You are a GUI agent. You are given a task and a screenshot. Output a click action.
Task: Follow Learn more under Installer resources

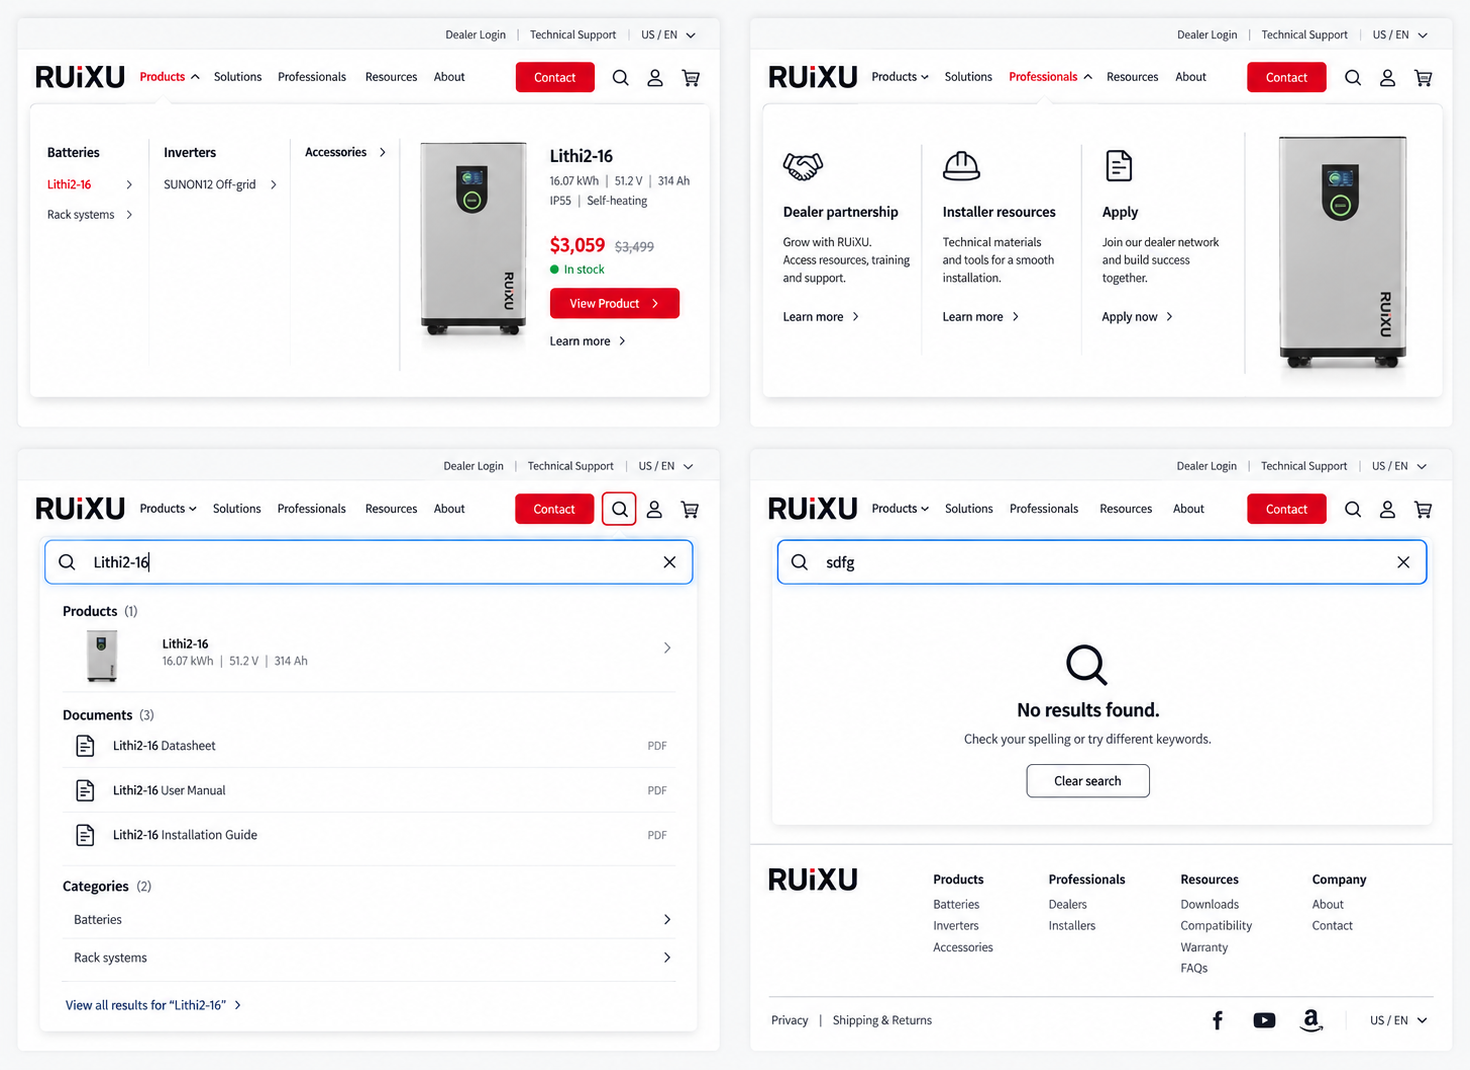(981, 317)
